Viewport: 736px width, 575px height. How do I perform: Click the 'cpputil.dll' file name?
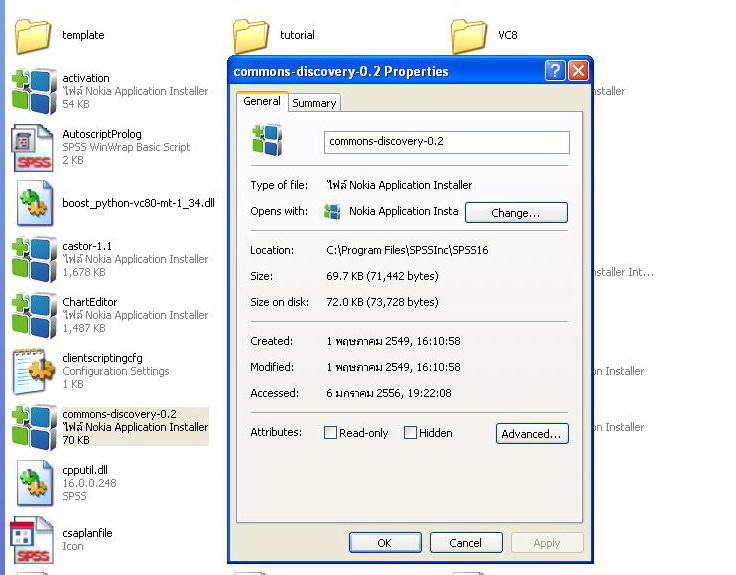[x=85, y=470]
